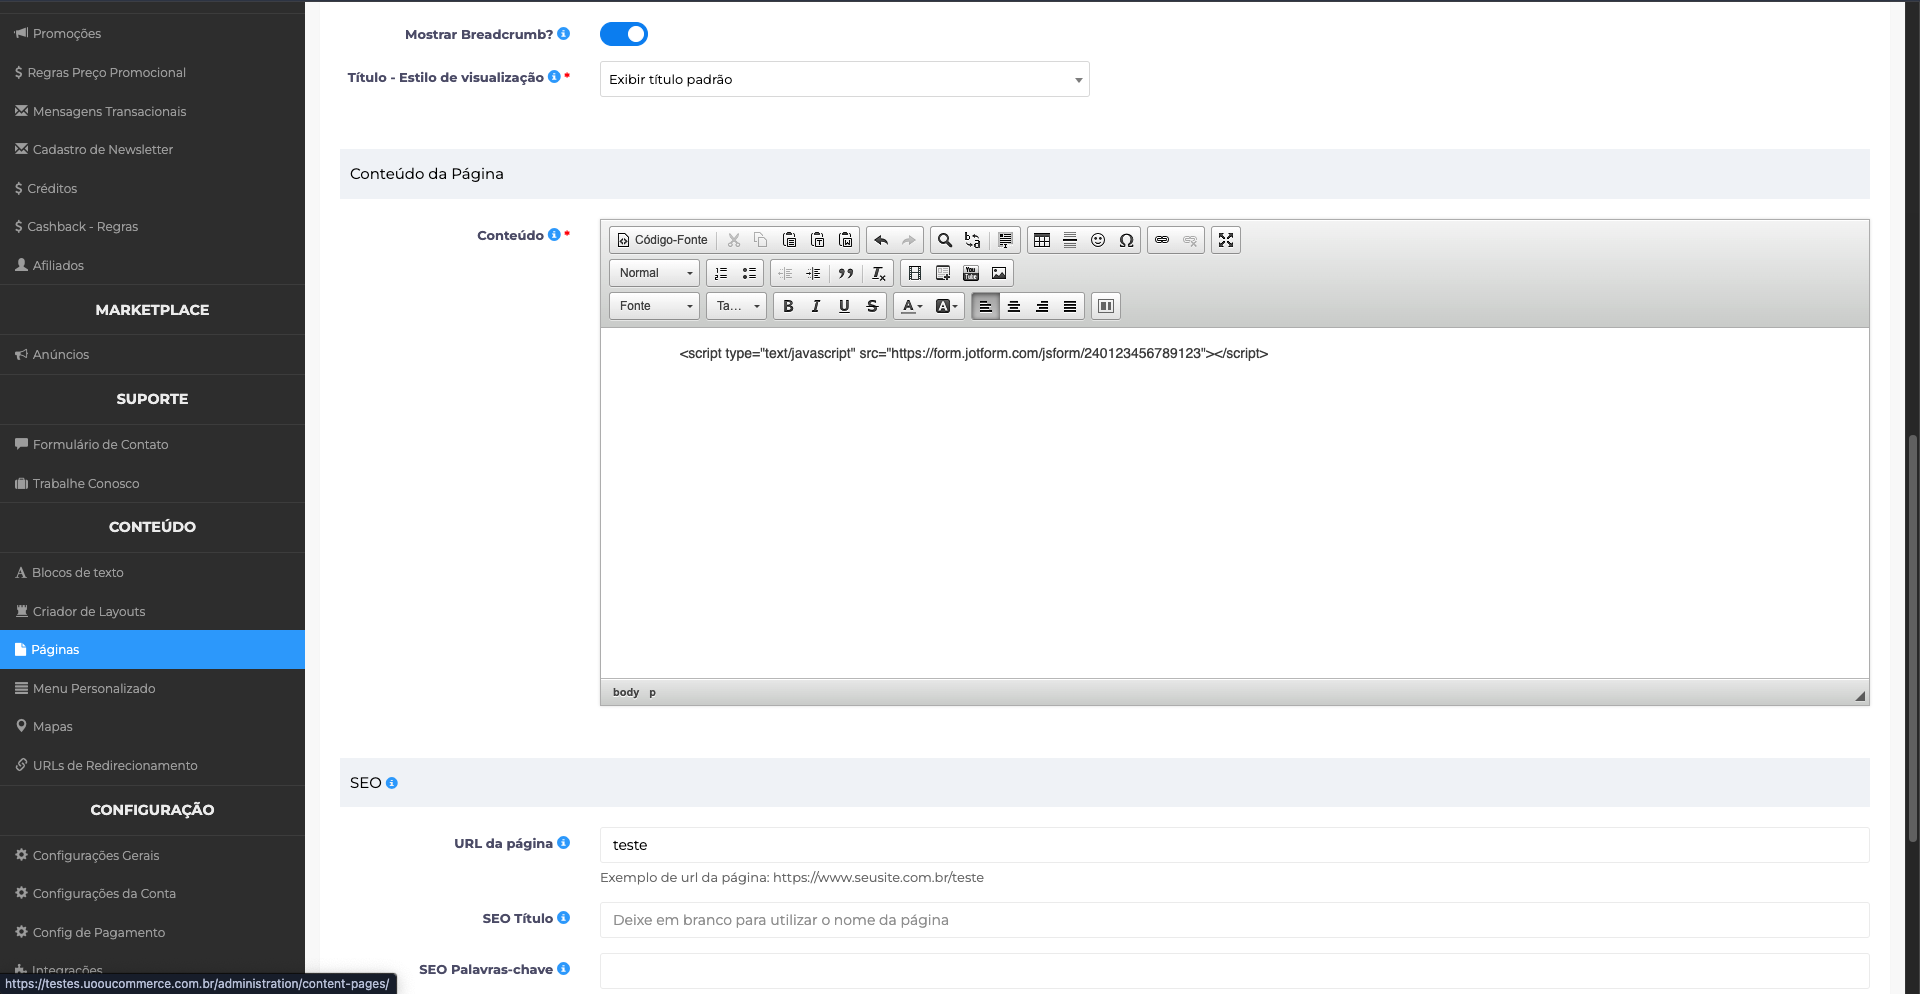The width and height of the screenshot is (1920, 994).
Task: Toggle align left
Action: pos(986,306)
